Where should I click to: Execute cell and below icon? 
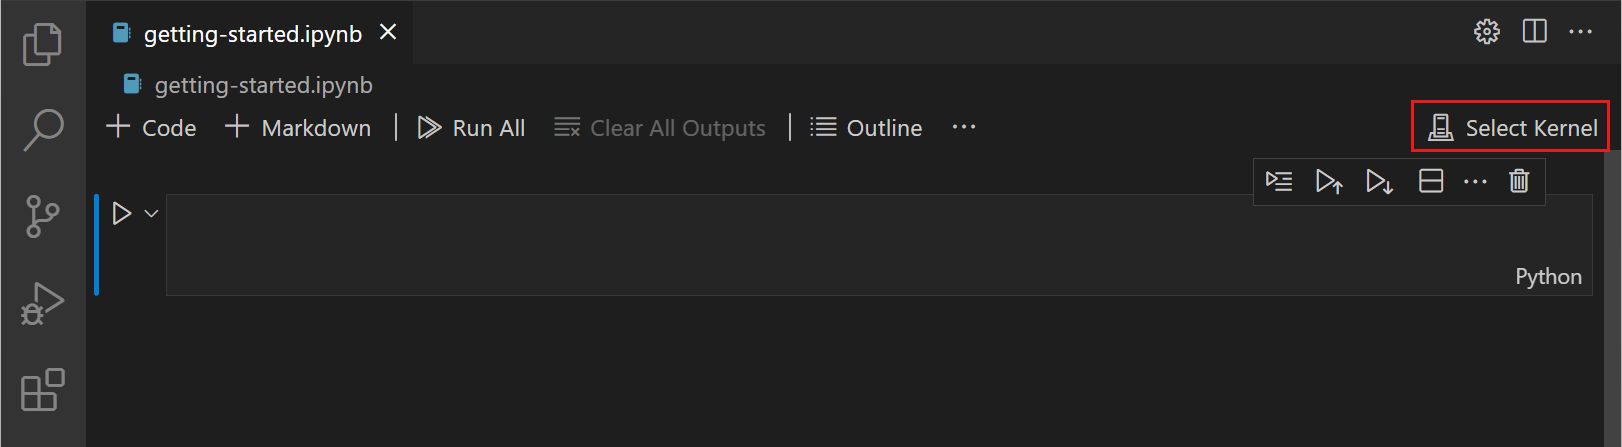click(x=1380, y=181)
